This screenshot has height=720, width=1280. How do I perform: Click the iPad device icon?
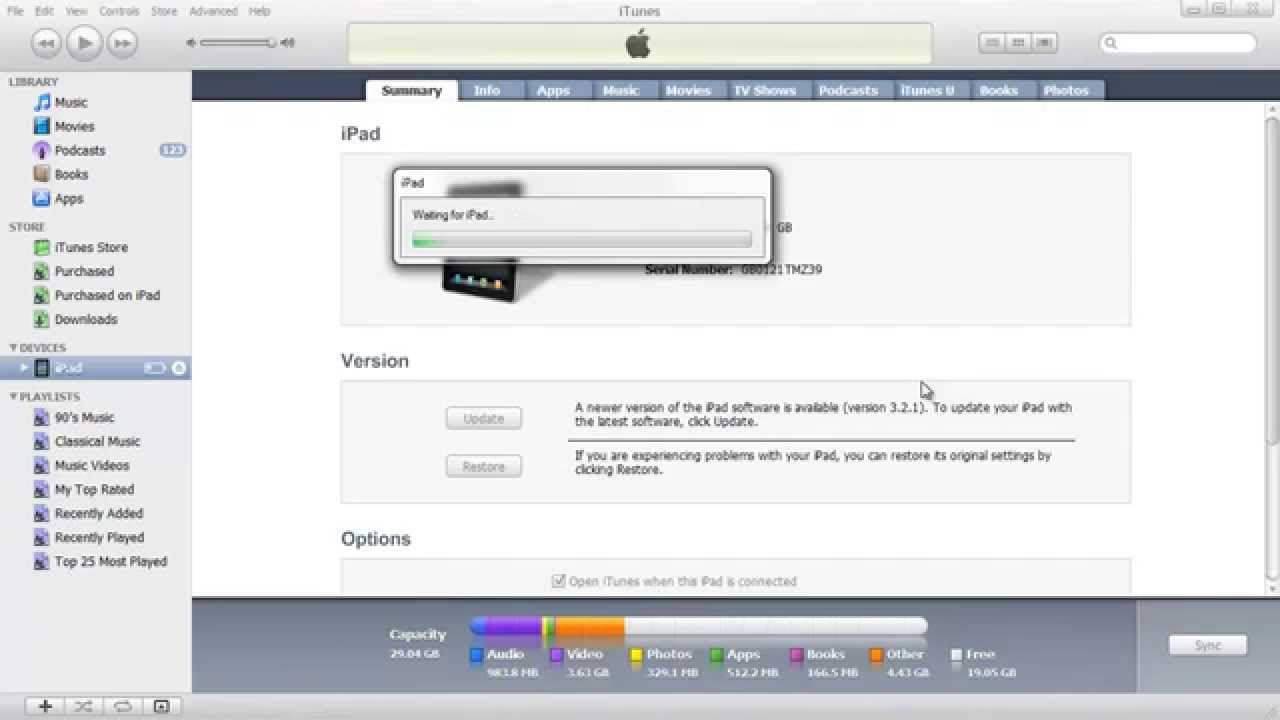(x=42, y=368)
